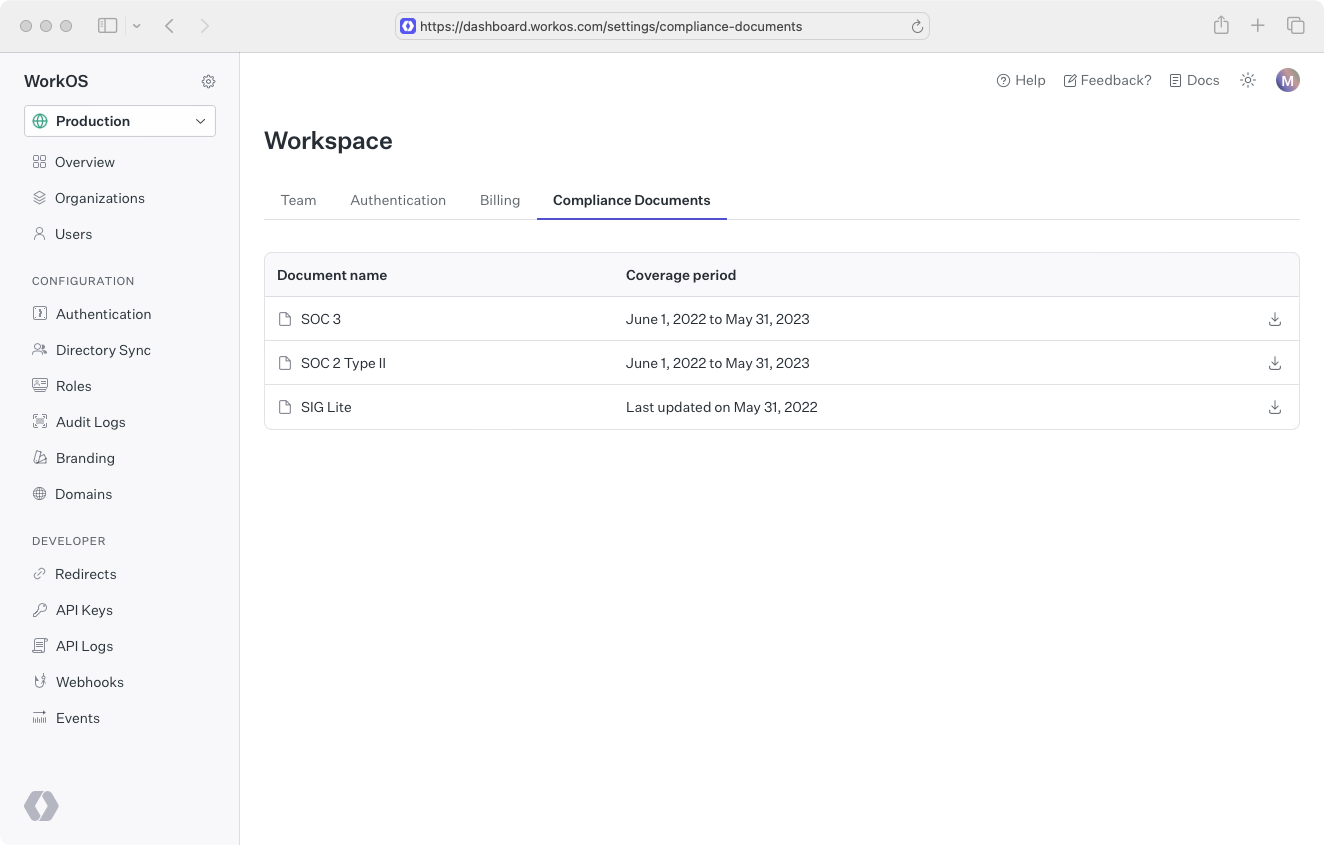This screenshot has width=1324, height=845.
Task: Click the profile avatar with letter M
Action: click(1288, 80)
